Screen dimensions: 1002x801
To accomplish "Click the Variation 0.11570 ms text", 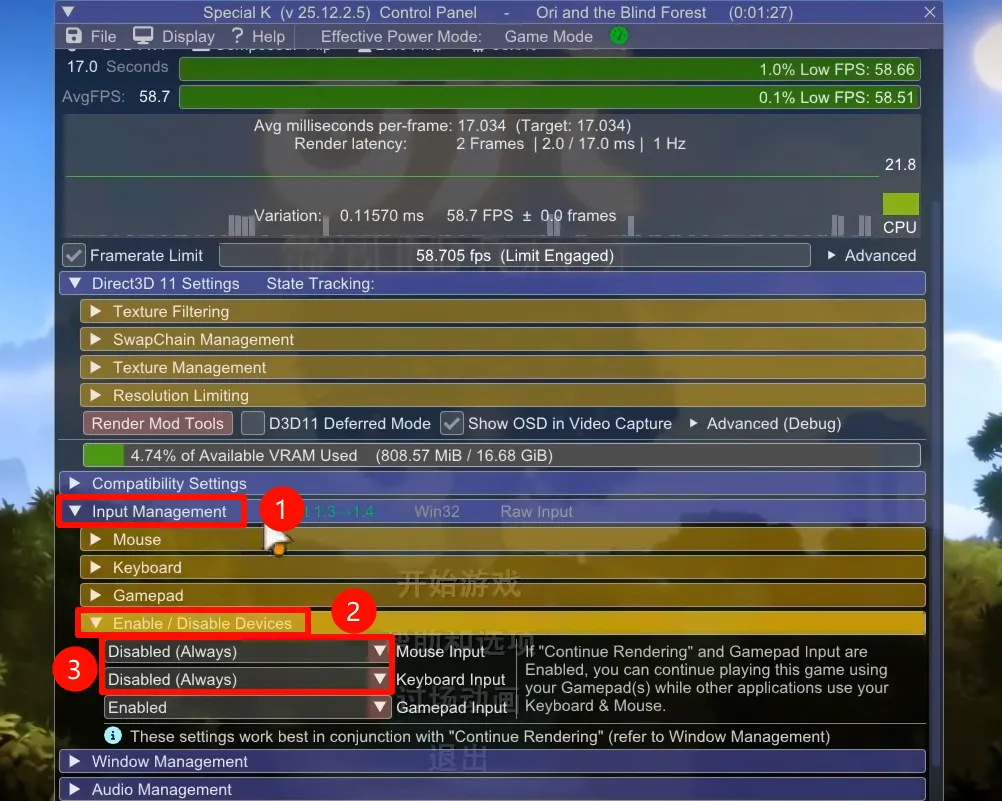I will tap(339, 215).
